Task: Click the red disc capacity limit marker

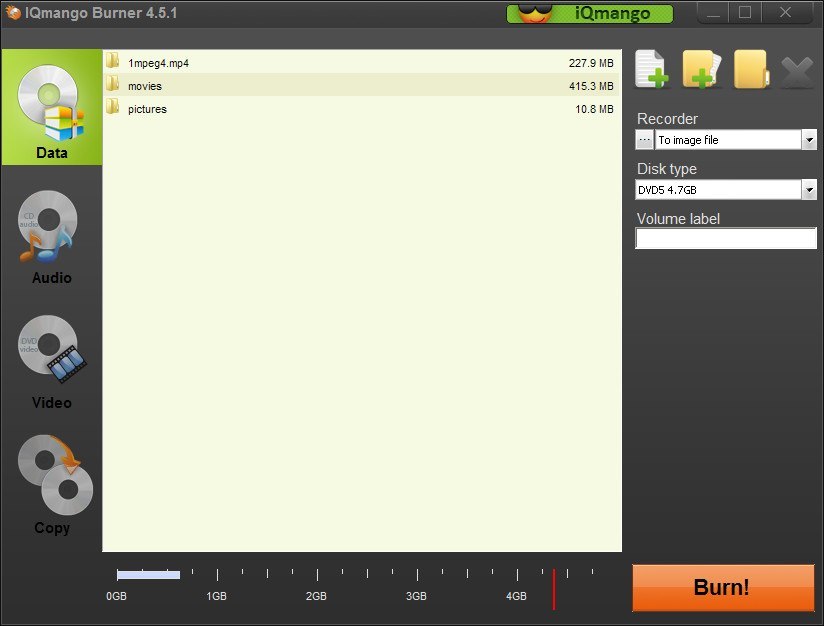Action: pos(553,589)
